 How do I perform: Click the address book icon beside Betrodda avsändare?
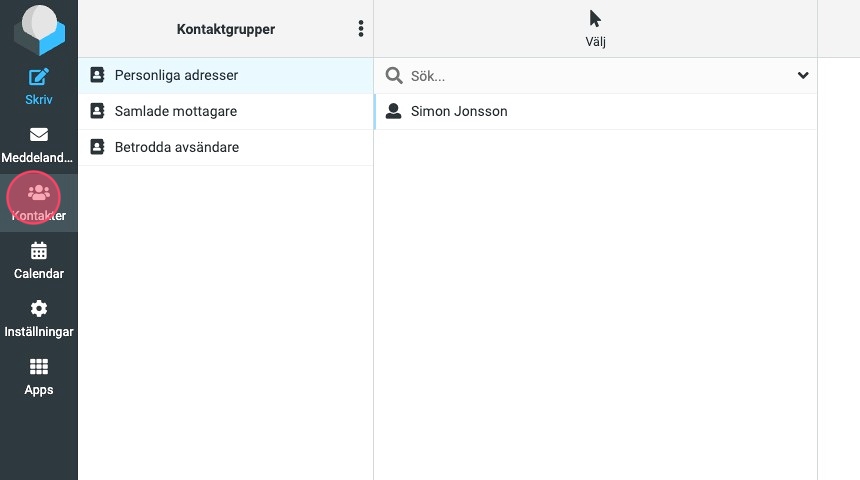tap(97, 147)
